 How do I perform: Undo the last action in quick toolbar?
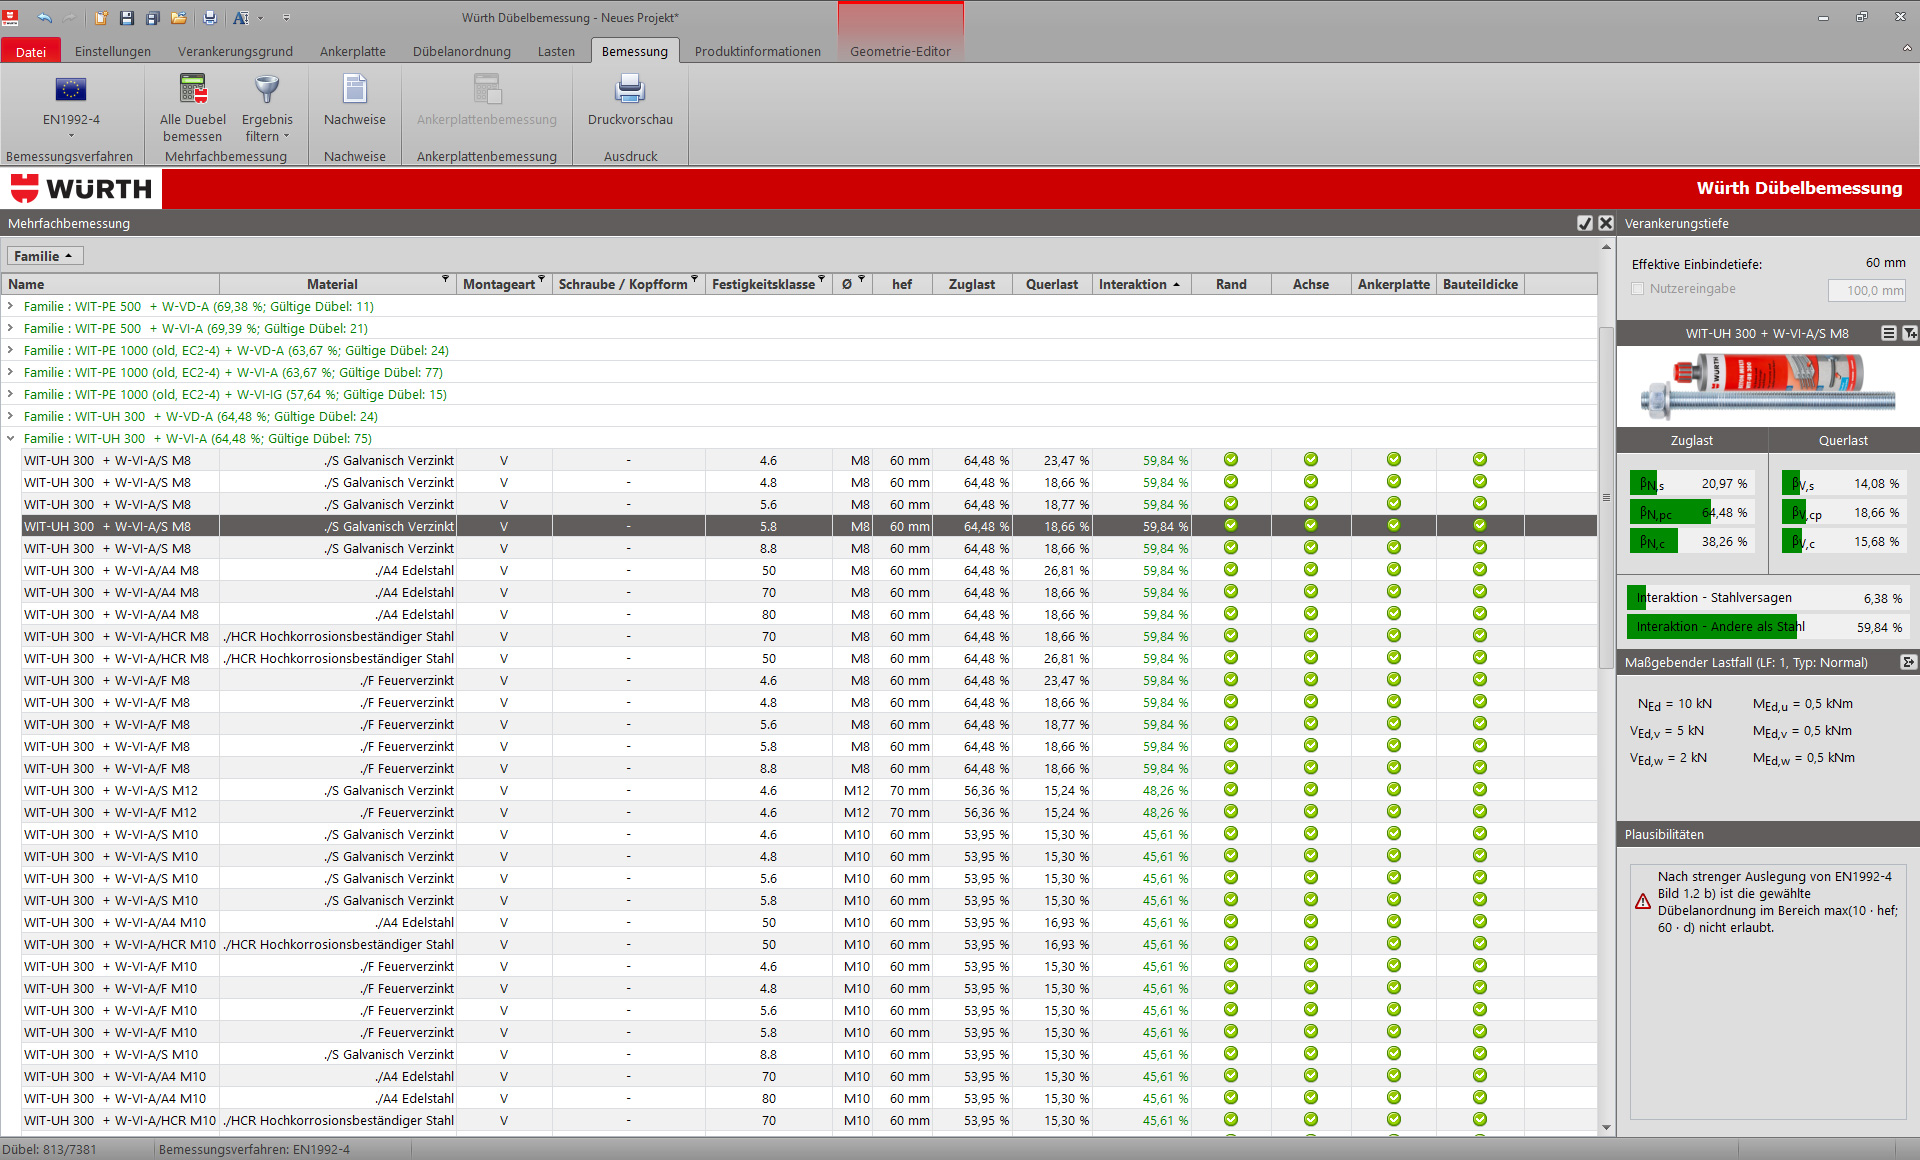(44, 17)
